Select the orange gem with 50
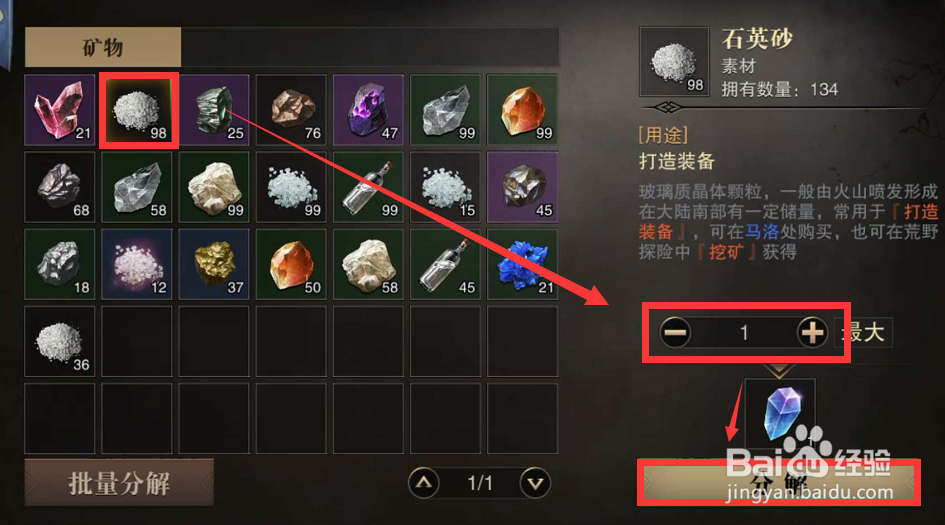 point(291,264)
